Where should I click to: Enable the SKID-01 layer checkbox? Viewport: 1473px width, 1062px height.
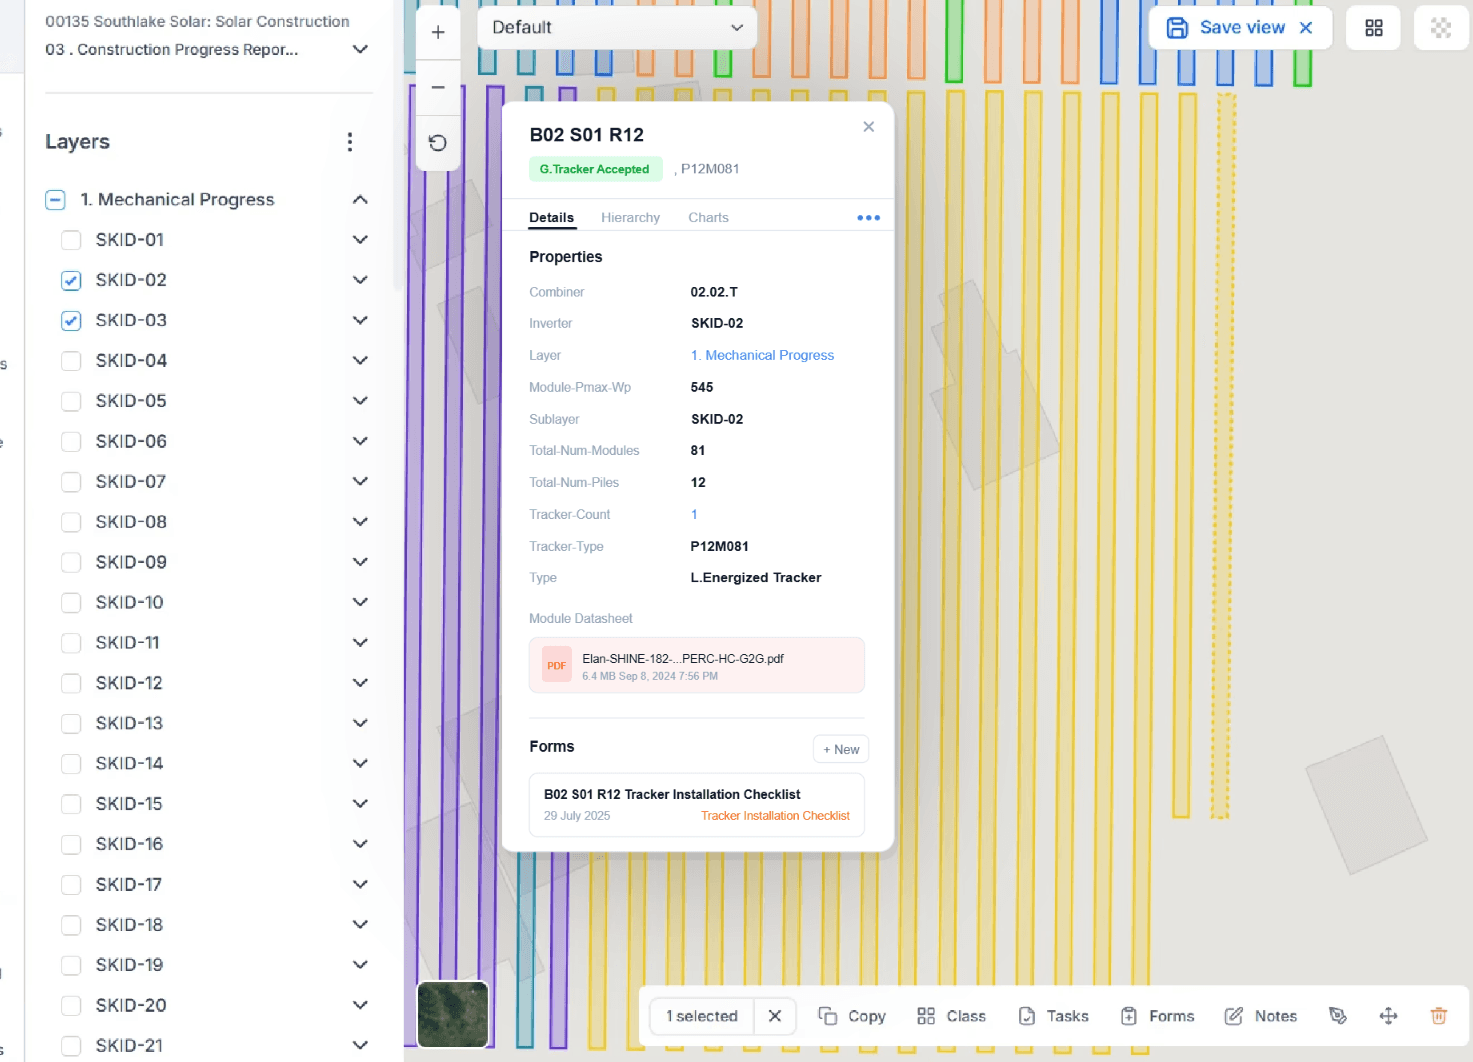(71, 240)
